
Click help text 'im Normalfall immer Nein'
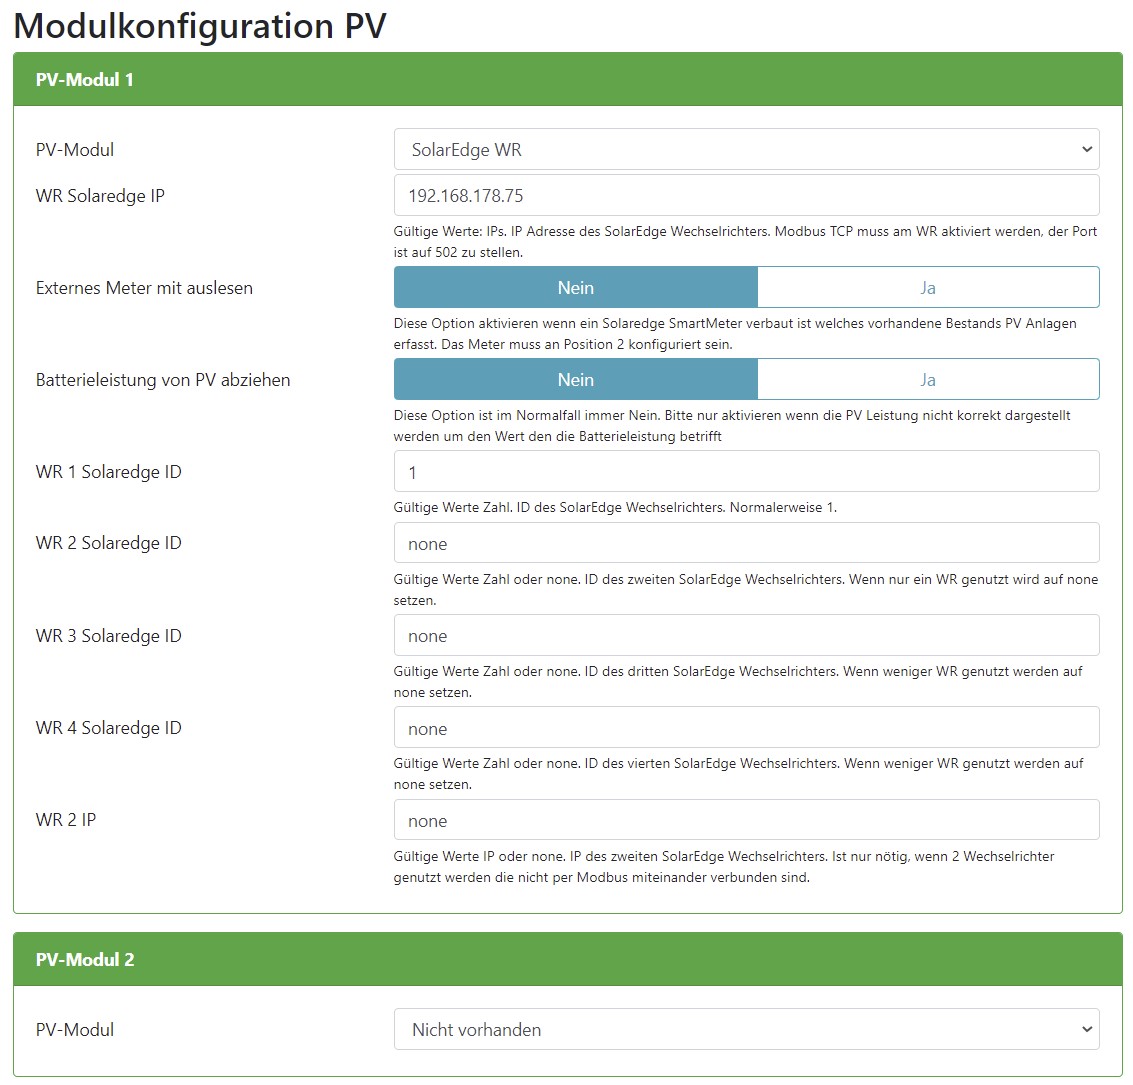732,425
